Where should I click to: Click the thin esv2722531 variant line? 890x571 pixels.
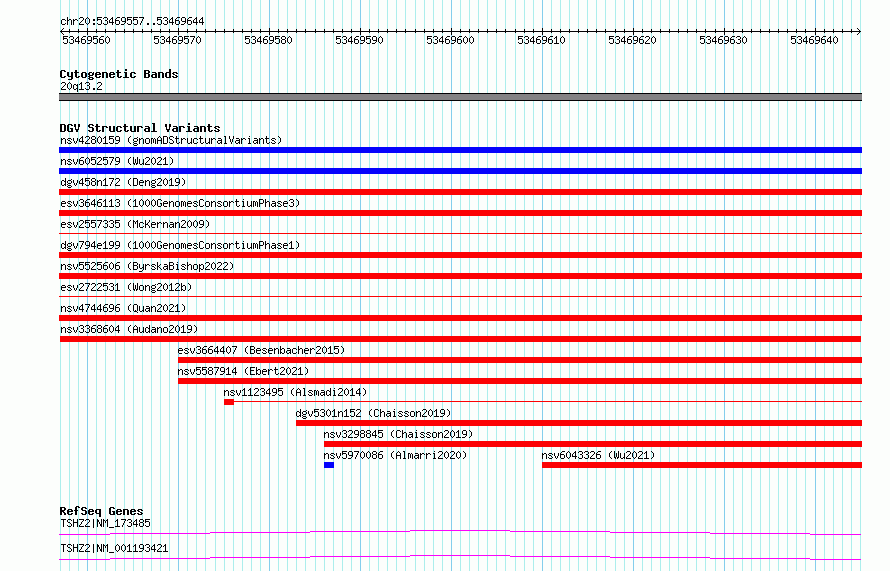[460, 296]
